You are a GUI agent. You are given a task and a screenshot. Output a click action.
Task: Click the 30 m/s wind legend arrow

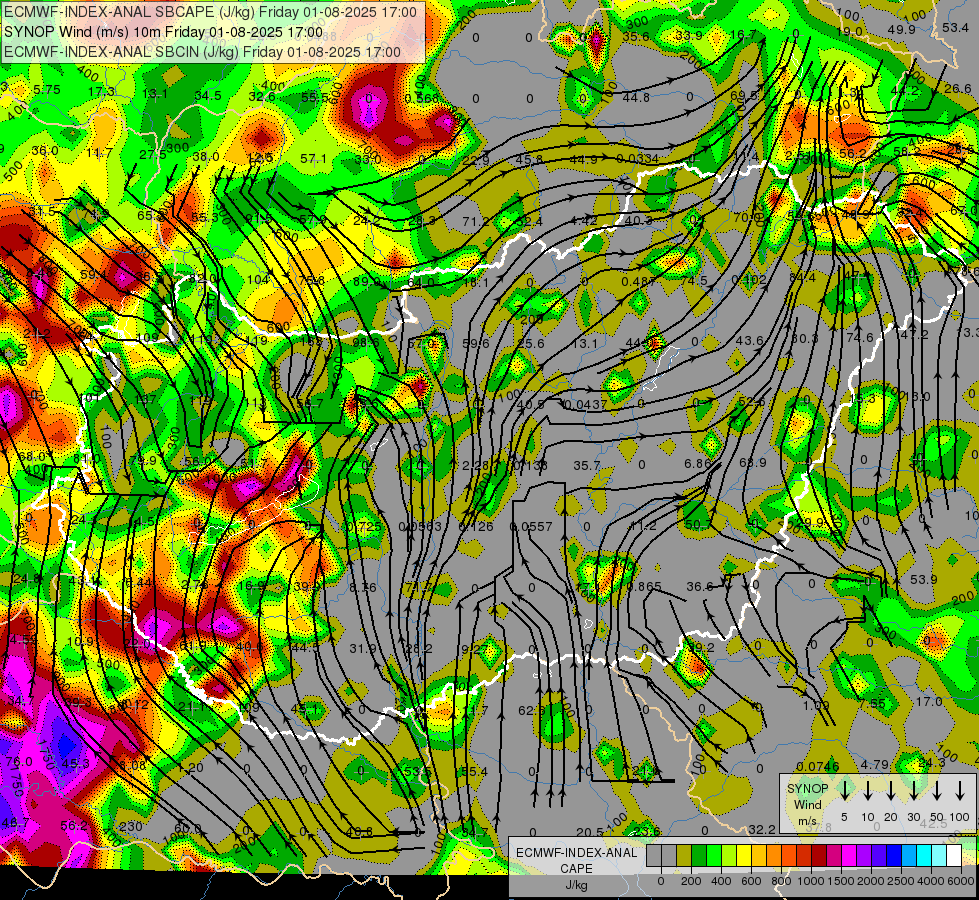point(913,791)
